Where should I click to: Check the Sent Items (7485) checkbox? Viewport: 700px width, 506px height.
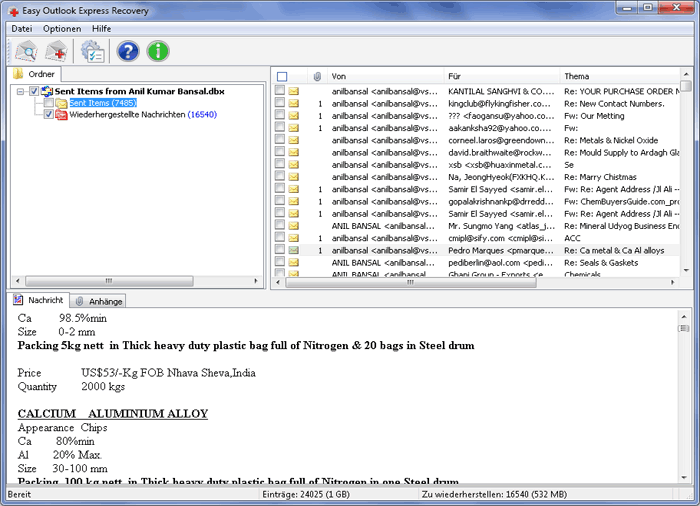coord(49,103)
